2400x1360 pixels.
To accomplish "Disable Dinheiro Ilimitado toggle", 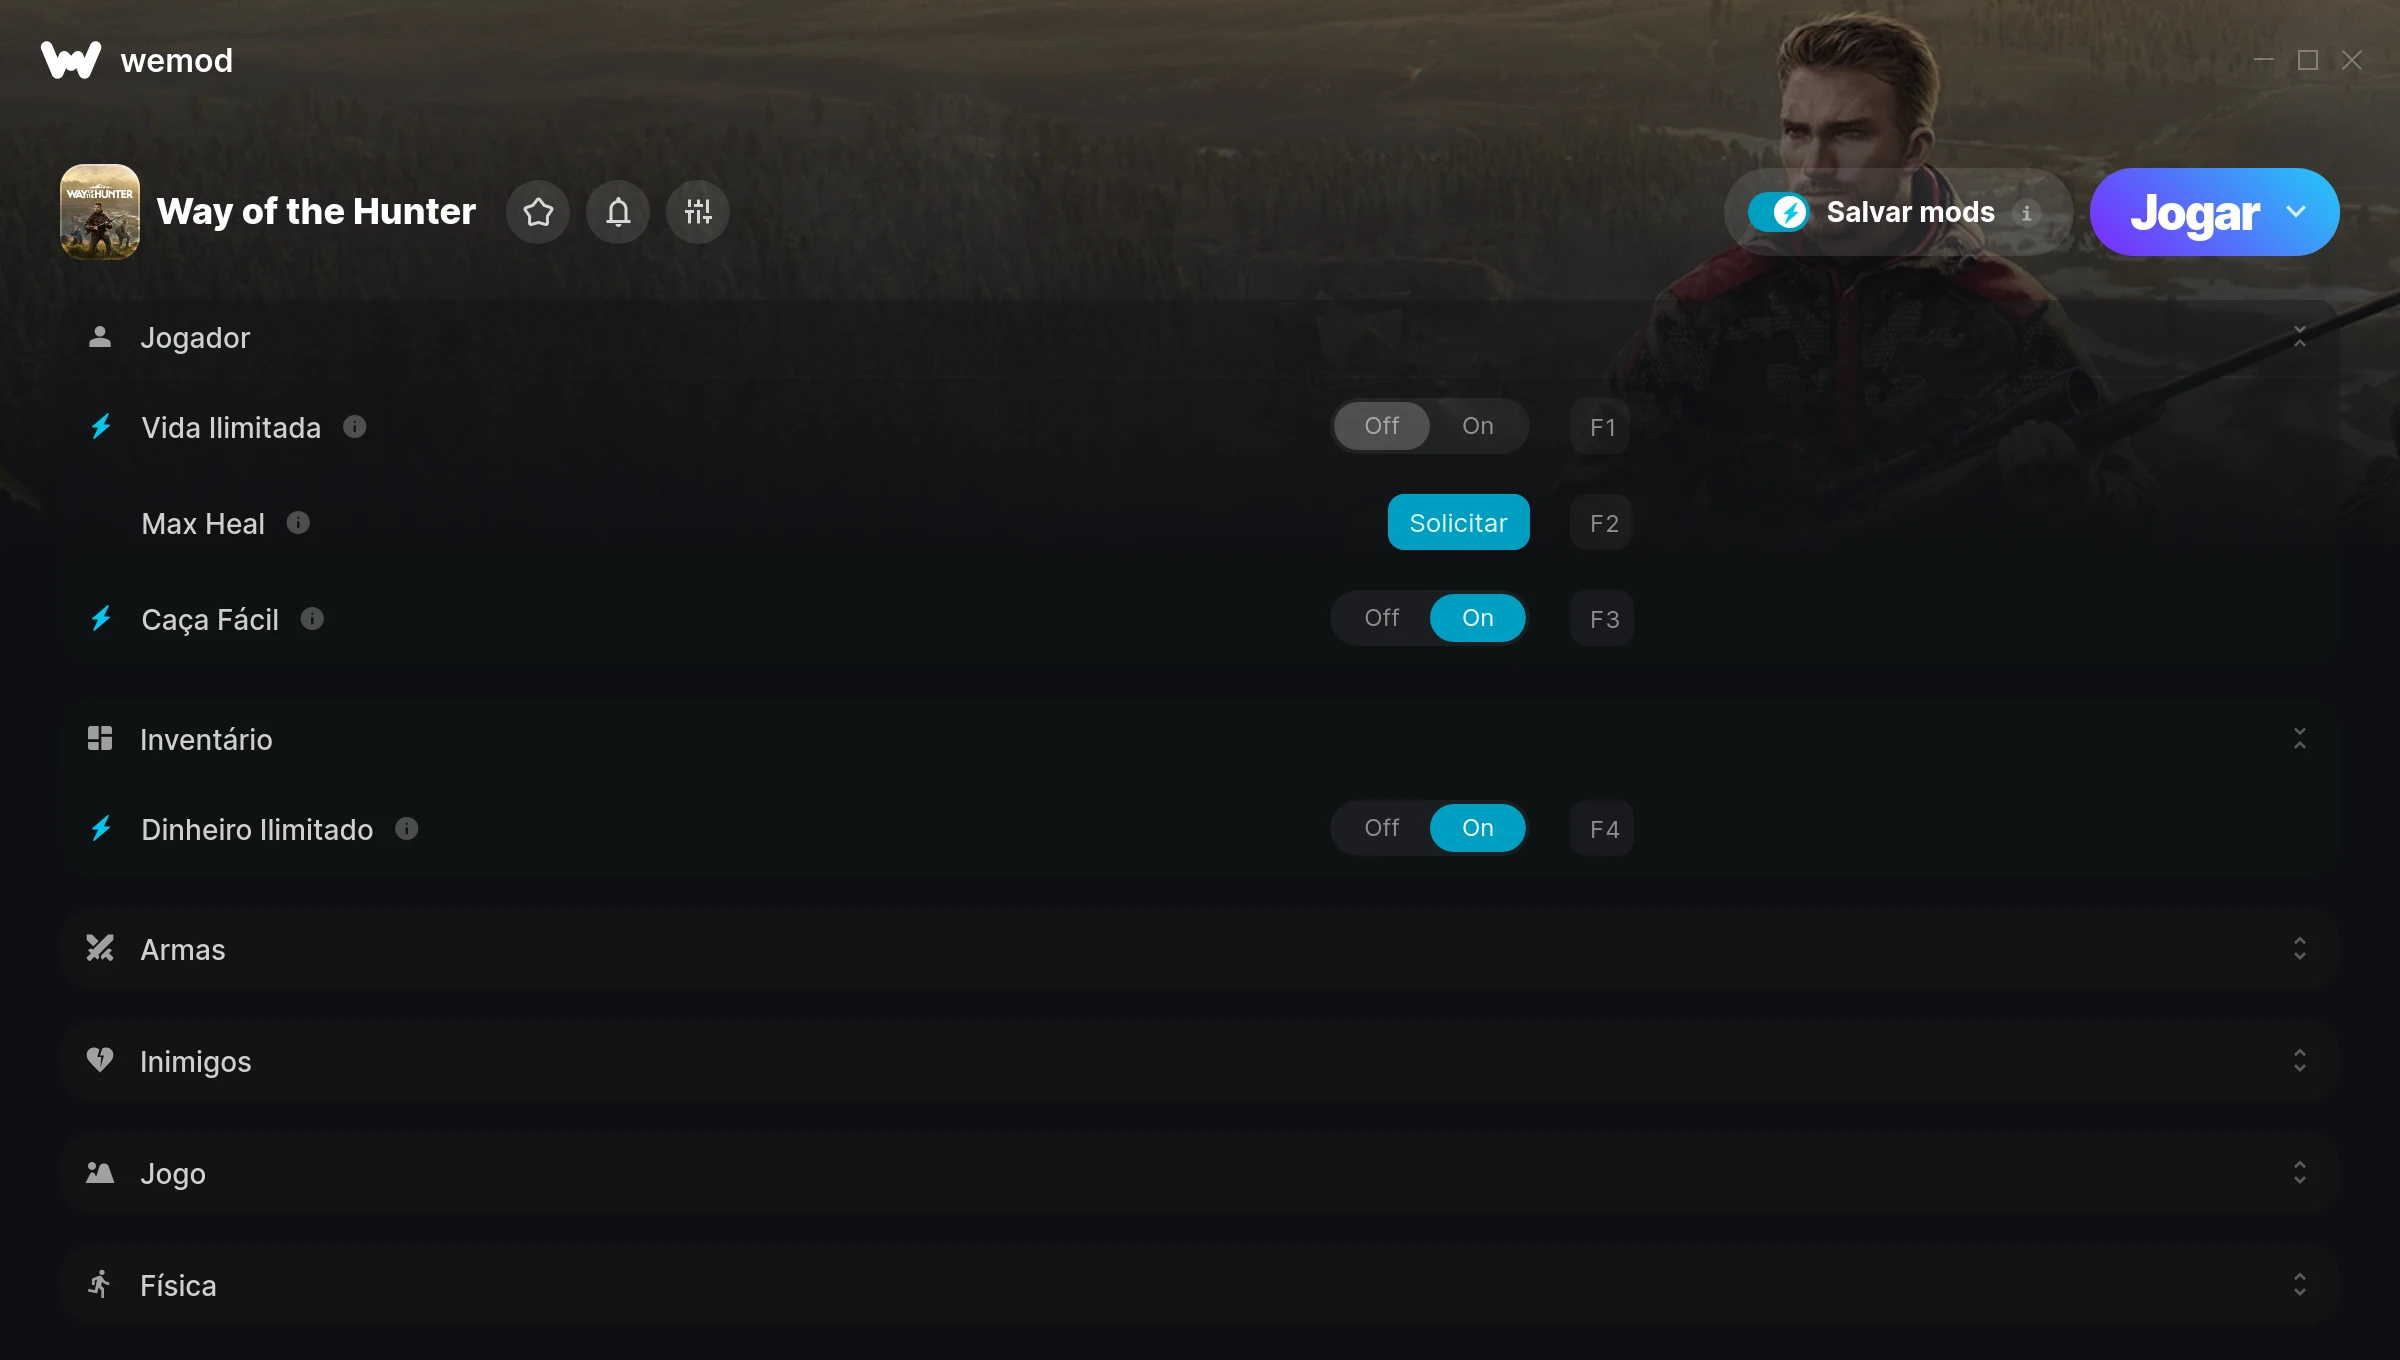I will 1382,828.
